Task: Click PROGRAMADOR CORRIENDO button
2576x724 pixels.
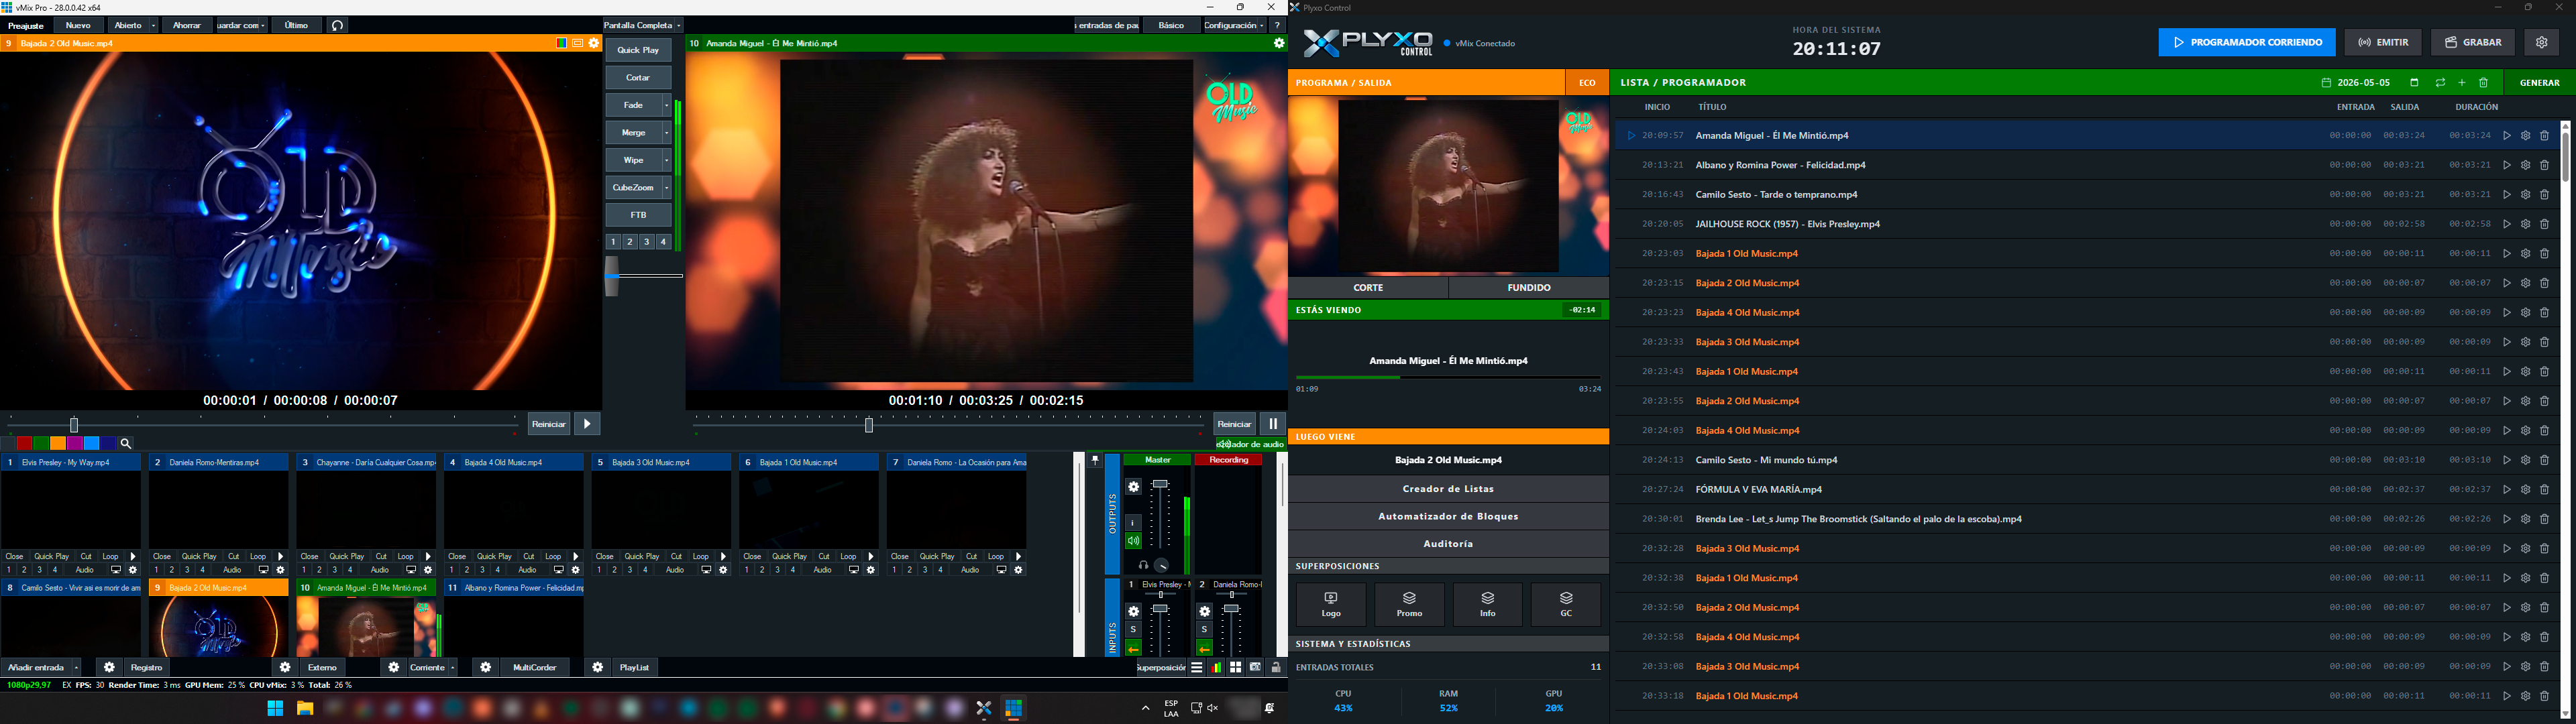Action: click(x=2247, y=42)
